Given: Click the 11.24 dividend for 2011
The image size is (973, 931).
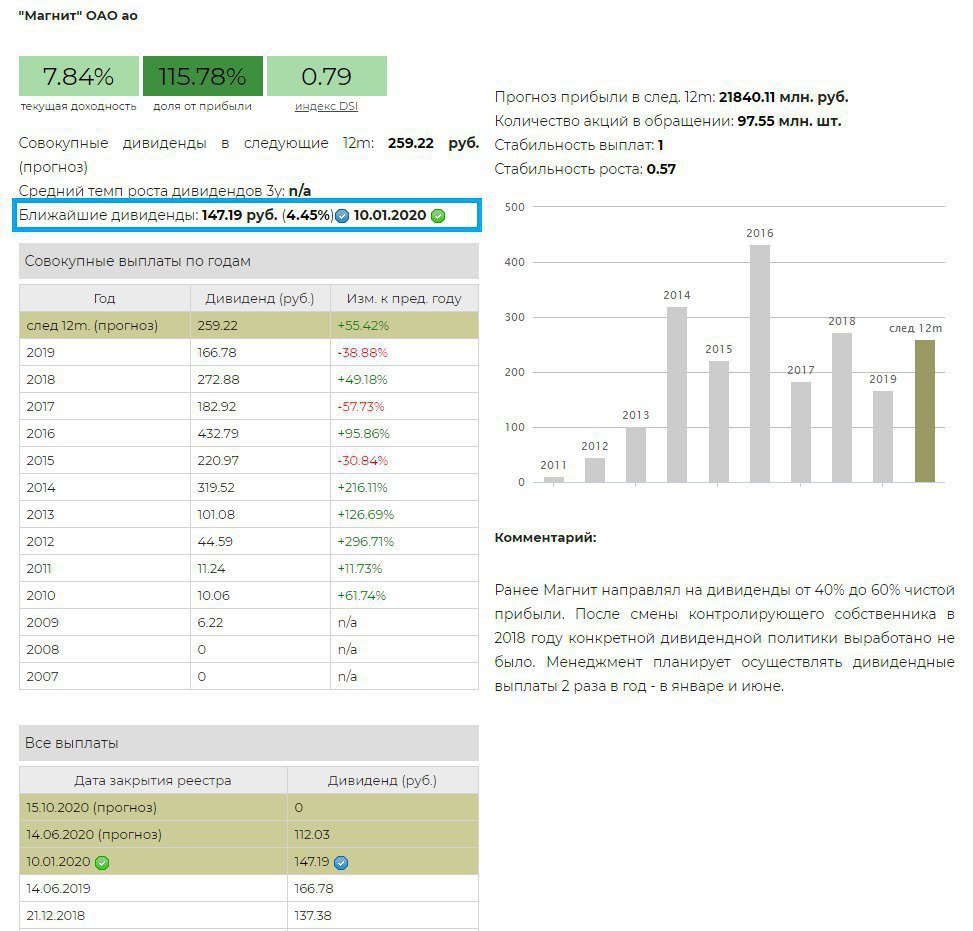Looking at the screenshot, I should [212, 569].
